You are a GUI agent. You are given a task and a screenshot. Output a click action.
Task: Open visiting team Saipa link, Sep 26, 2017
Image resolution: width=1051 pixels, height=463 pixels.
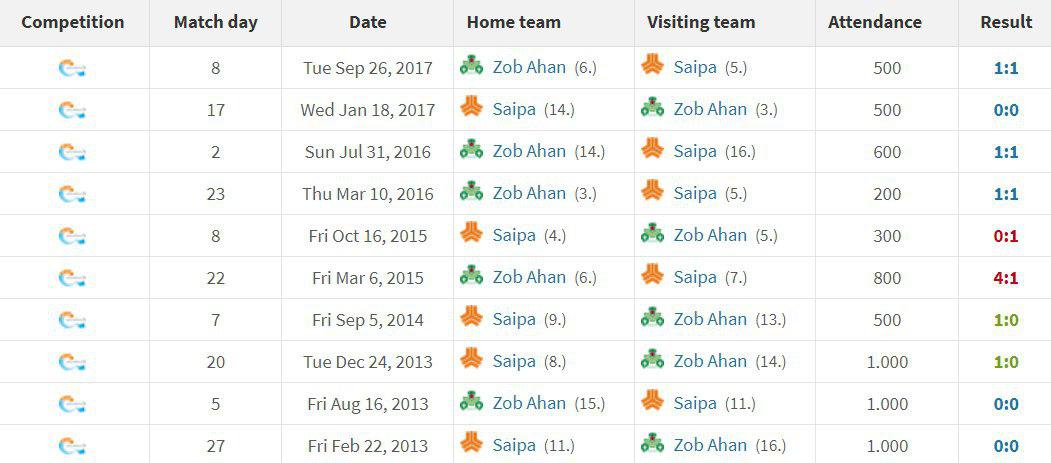tap(695, 68)
